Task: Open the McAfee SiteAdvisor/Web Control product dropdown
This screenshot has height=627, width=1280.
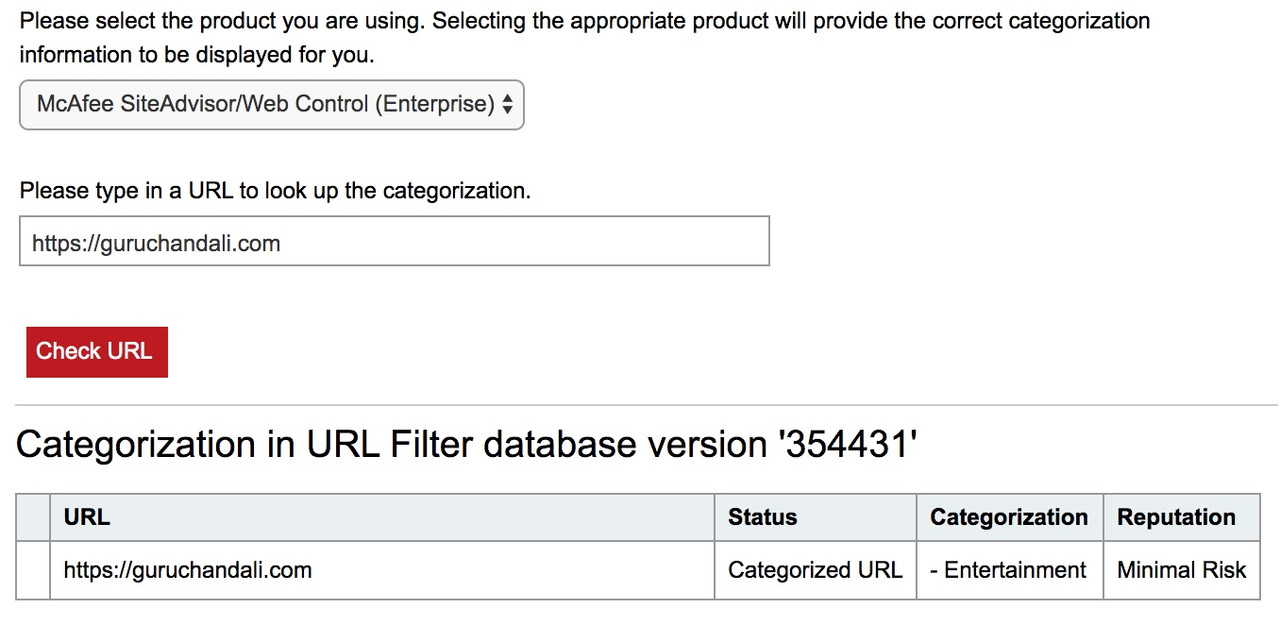Action: 271,104
